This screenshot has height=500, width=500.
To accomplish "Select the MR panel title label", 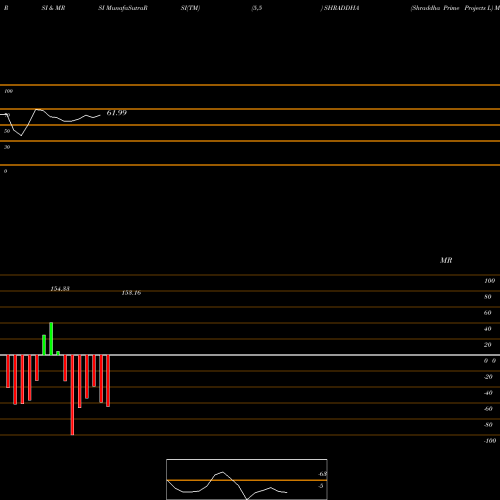I will tap(446, 261).
